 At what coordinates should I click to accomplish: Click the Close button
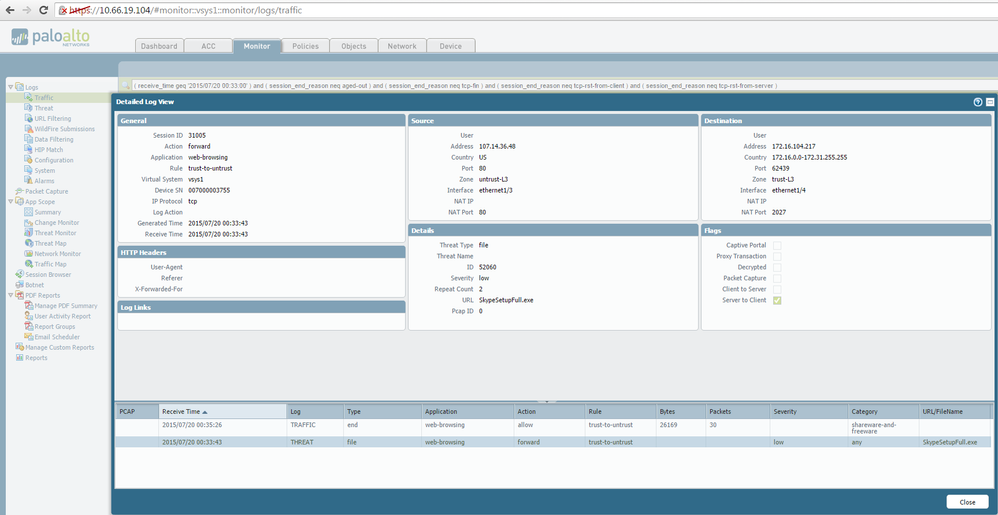[967, 502]
